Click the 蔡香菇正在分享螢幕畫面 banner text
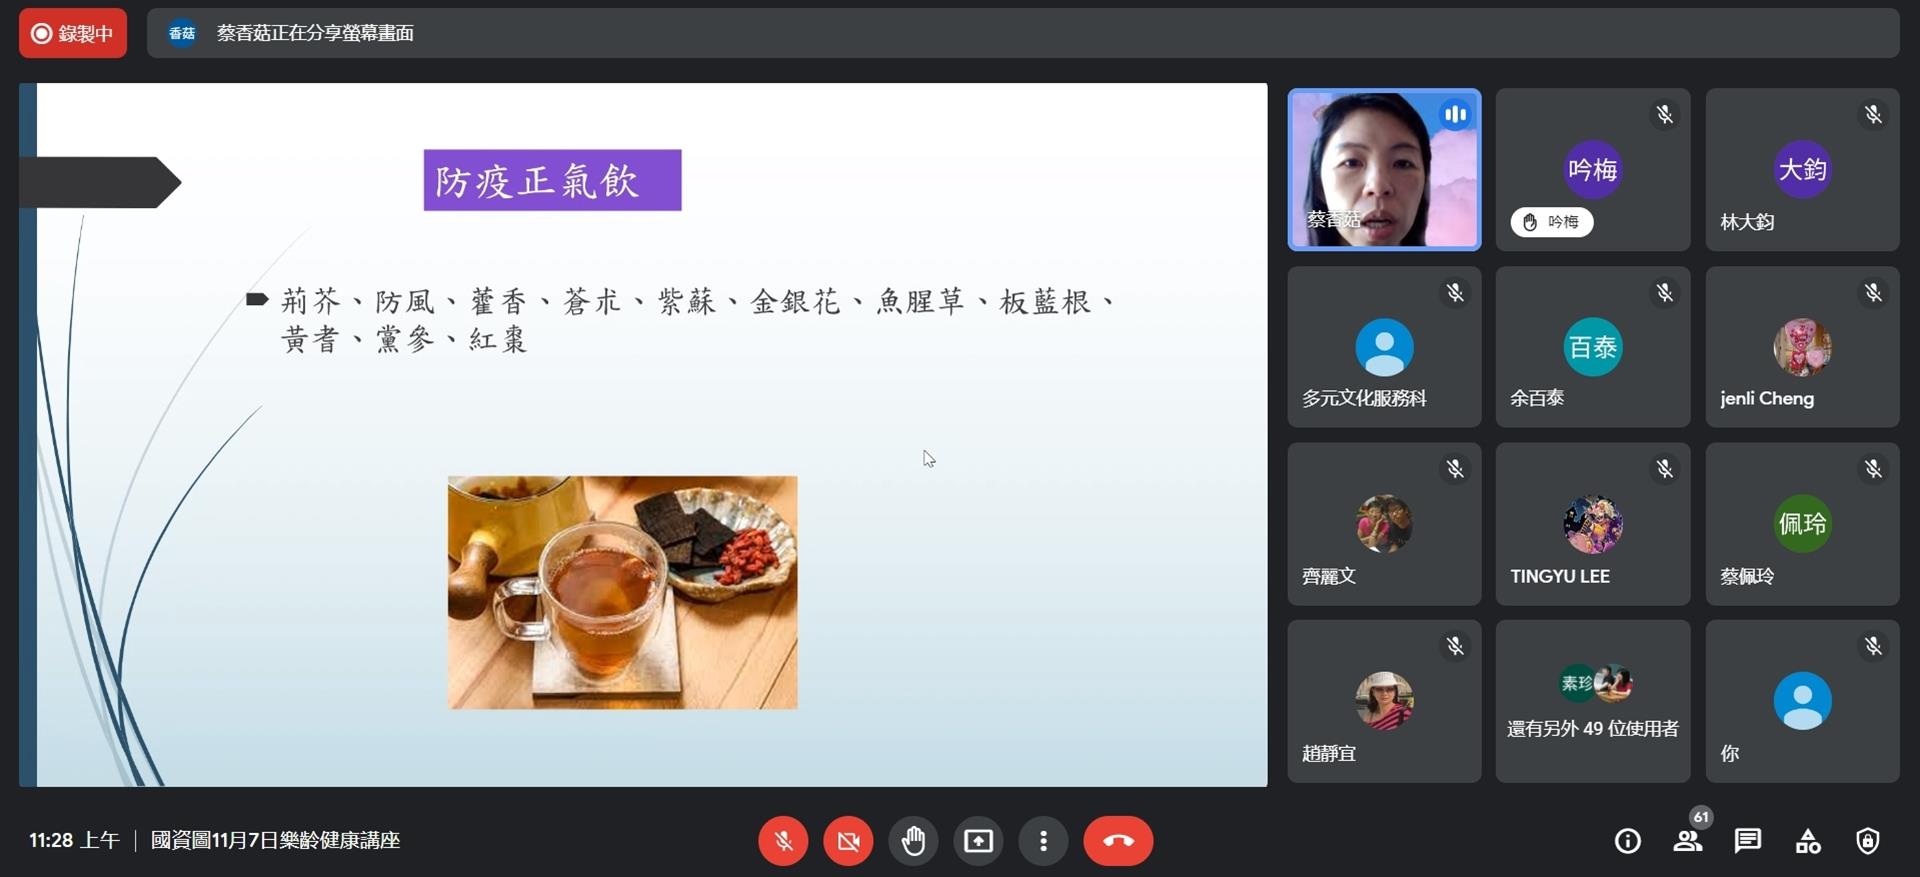1920x877 pixels. (315, 33)
